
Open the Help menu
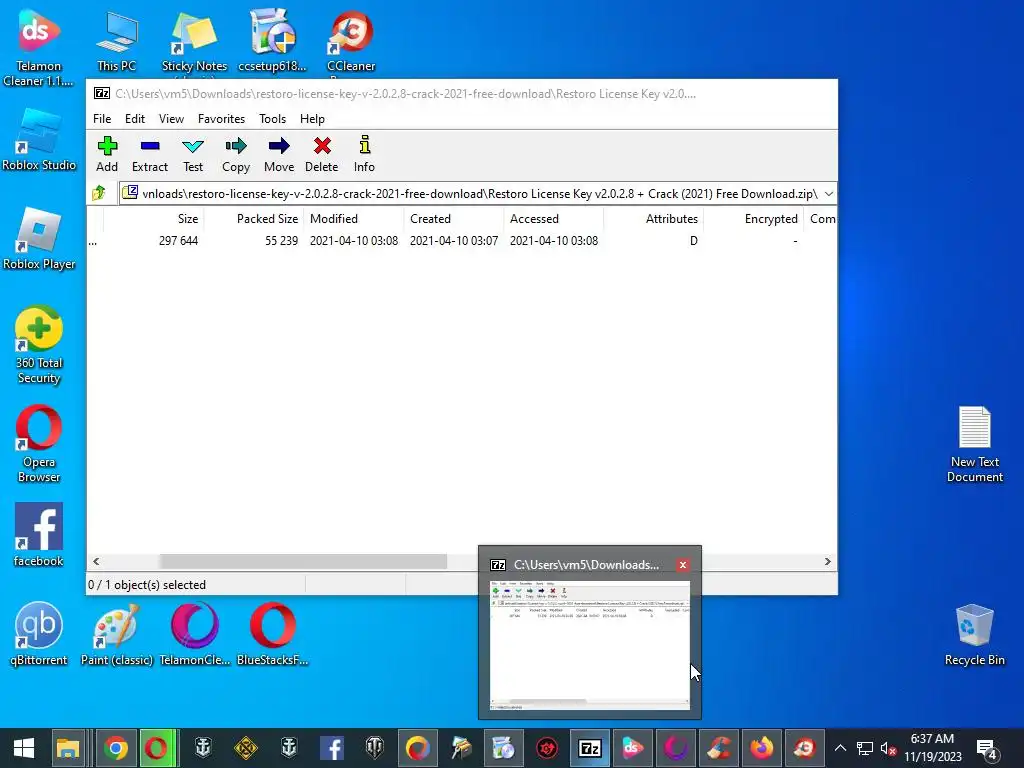click(312, 119)
